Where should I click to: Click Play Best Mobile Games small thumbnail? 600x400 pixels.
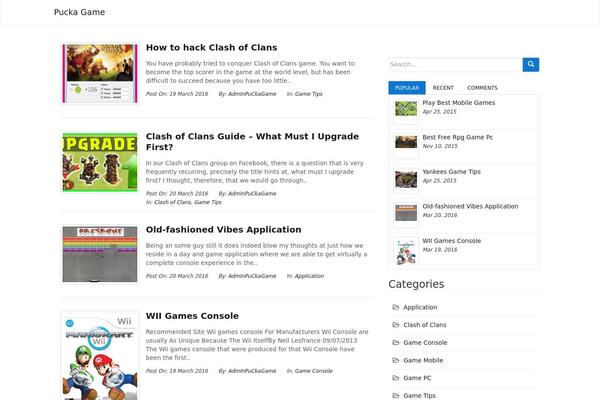click(406, 109)
